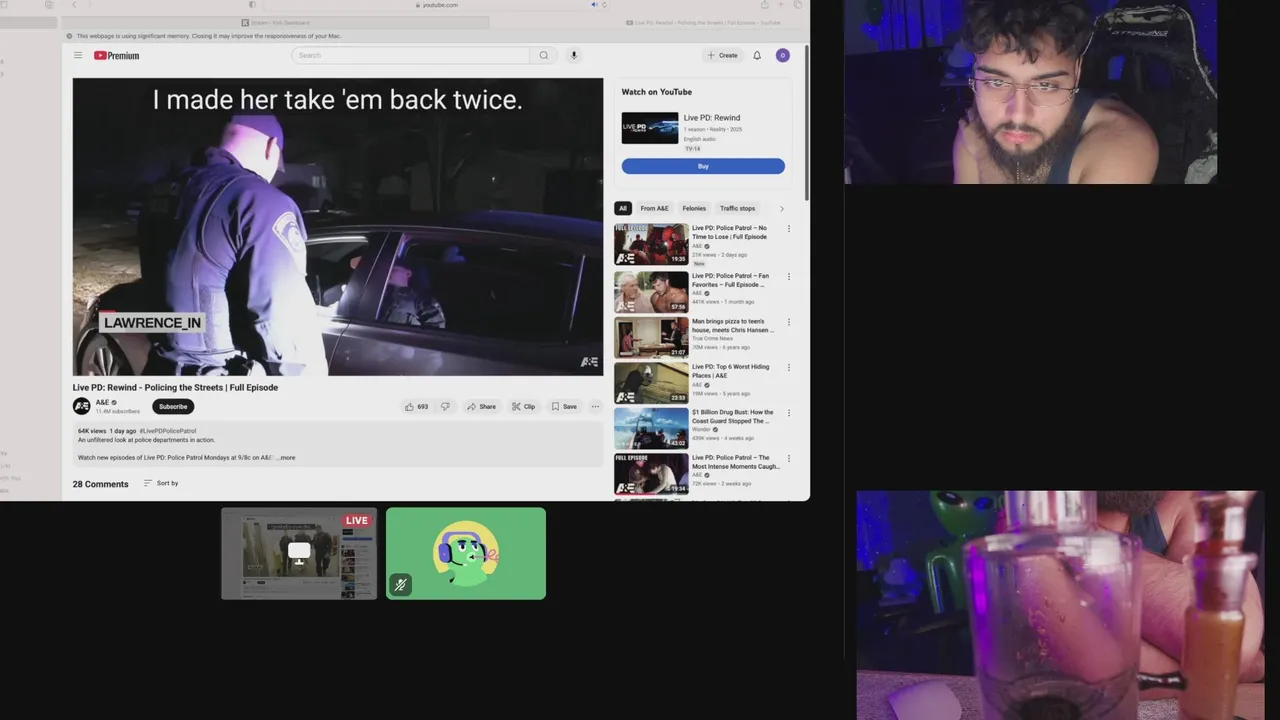The width and height of the screenshot is (1280, 720).
Task: Dismiss the significant memory warning banner
Action: tap(69, 36)
